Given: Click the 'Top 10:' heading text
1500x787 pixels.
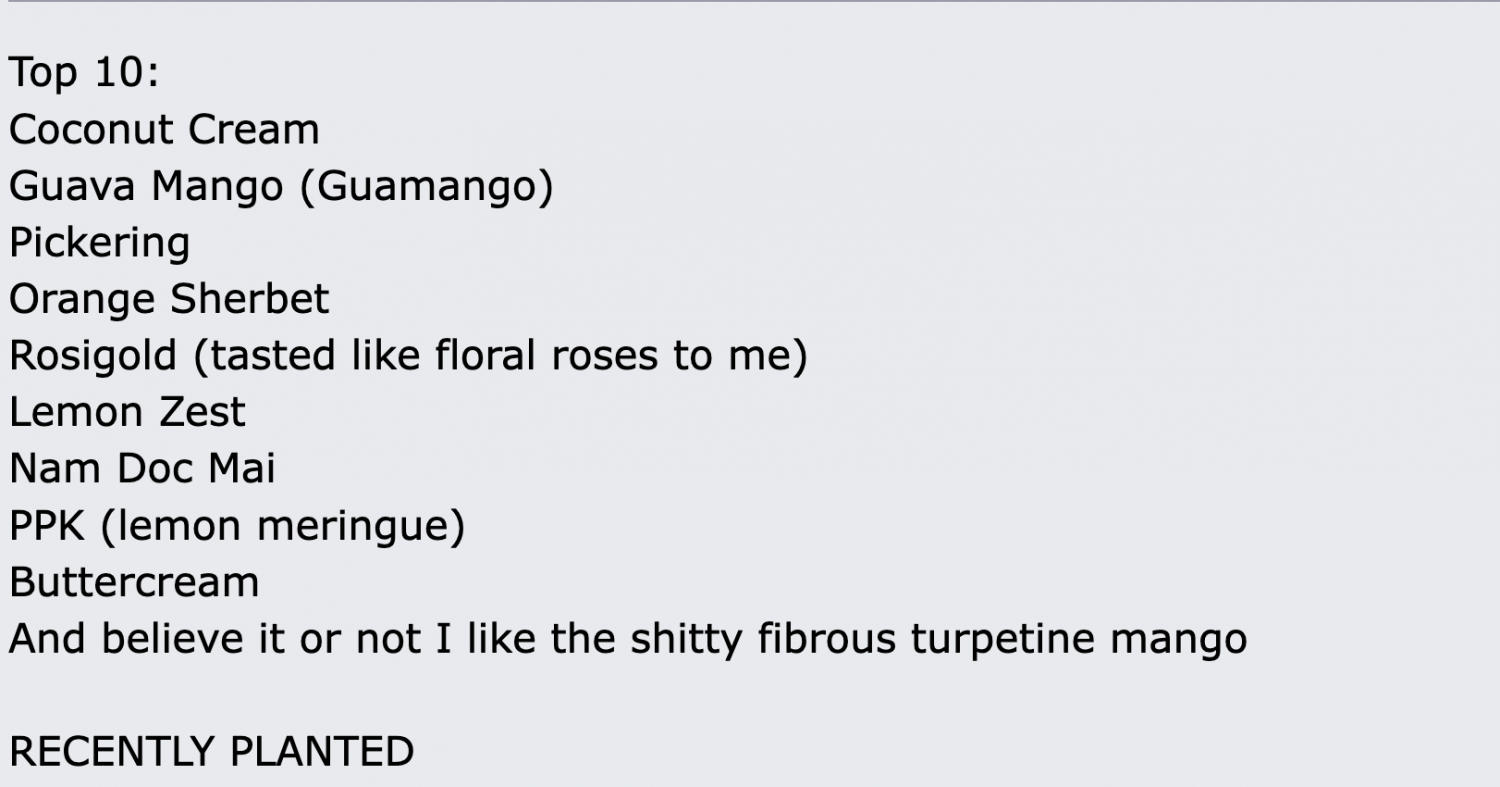Looking at the screenshot, I should (84, 73).
